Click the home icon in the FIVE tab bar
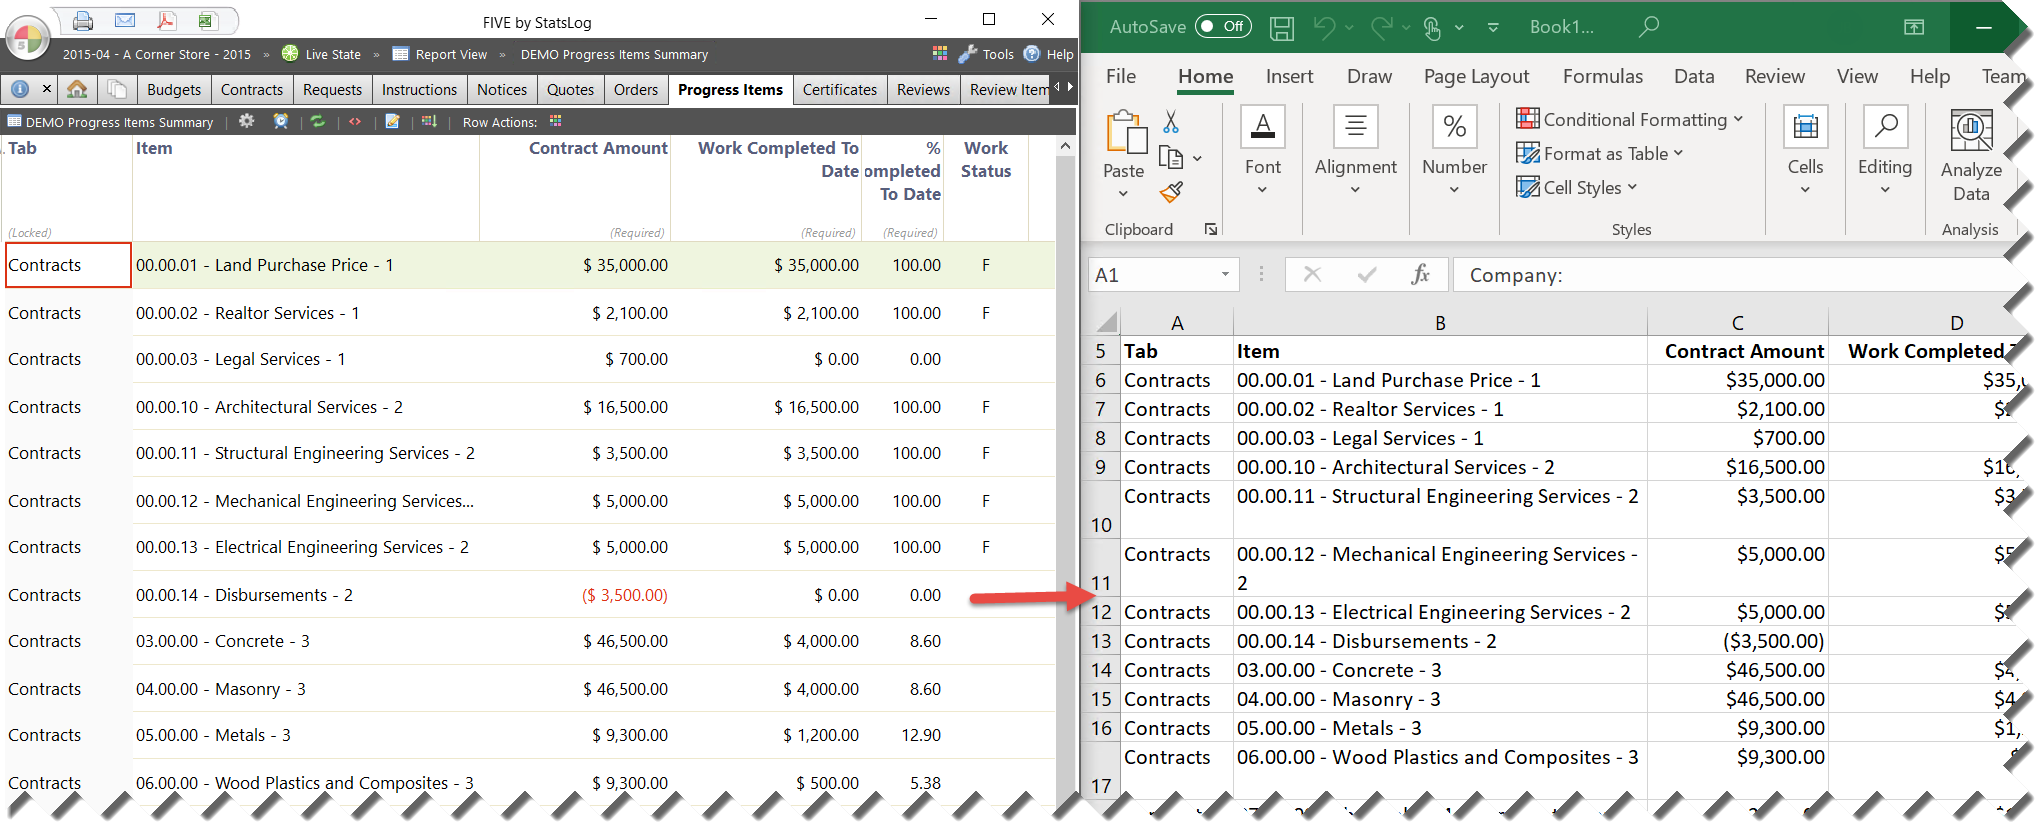 tap(77, 89)
